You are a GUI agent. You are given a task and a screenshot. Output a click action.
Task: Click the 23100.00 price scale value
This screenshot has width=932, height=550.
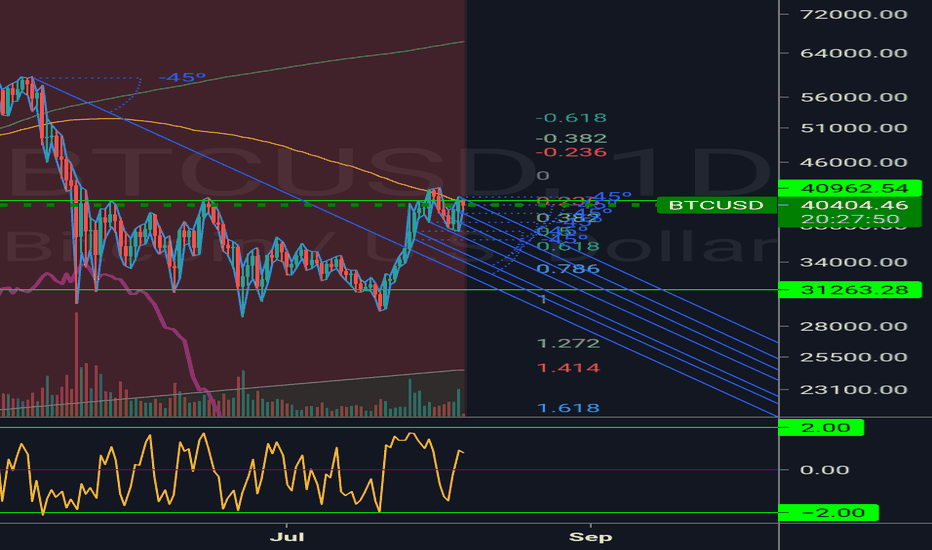click(854, 389)
